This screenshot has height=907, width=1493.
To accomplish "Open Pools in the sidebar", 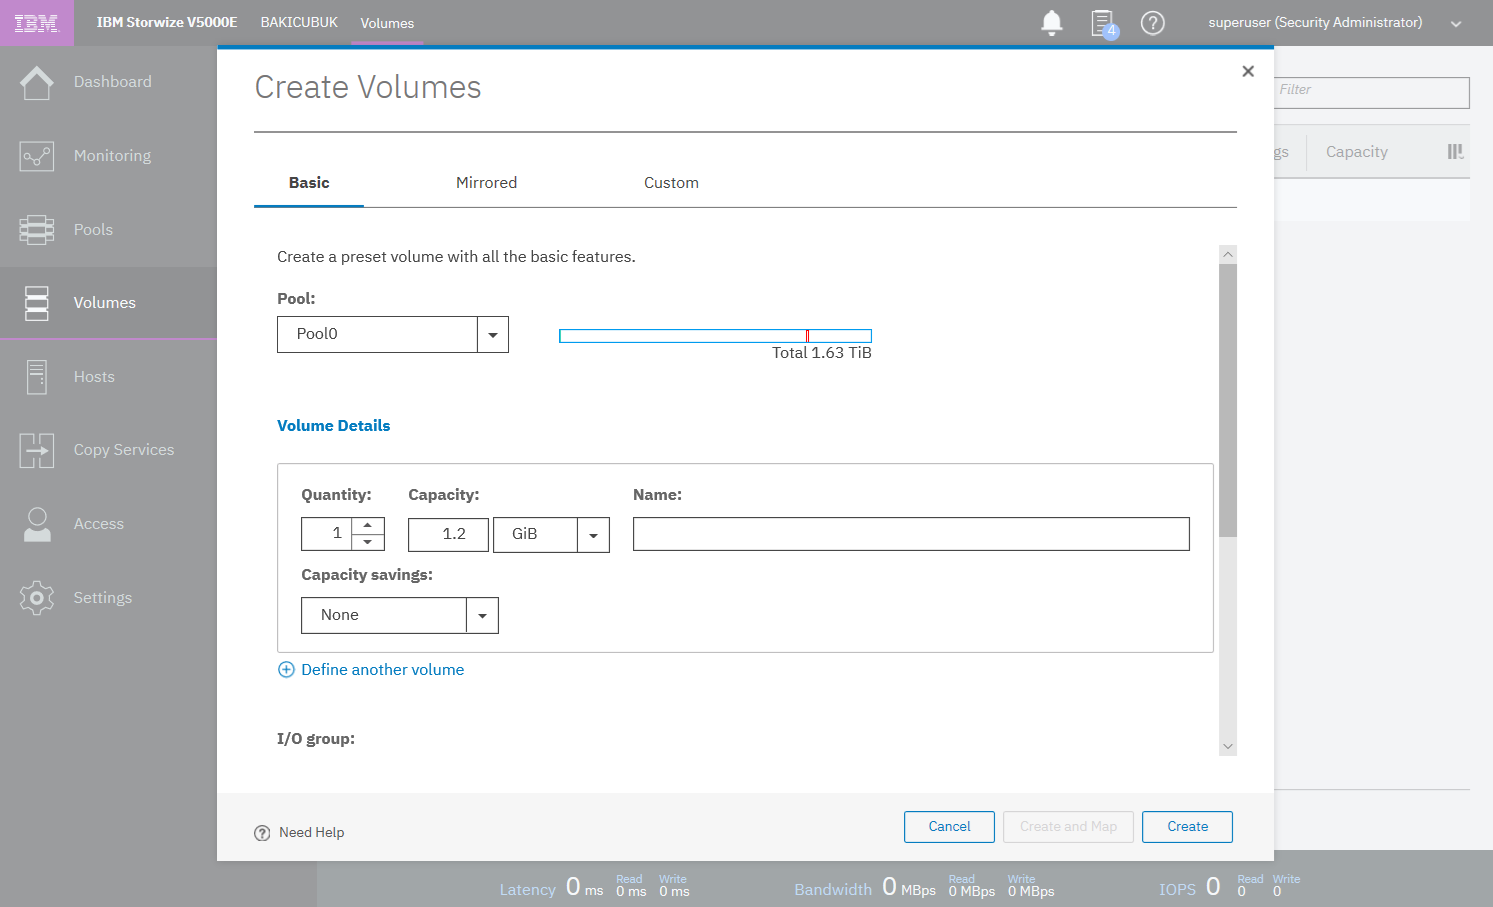I will [x=108, y=230].
